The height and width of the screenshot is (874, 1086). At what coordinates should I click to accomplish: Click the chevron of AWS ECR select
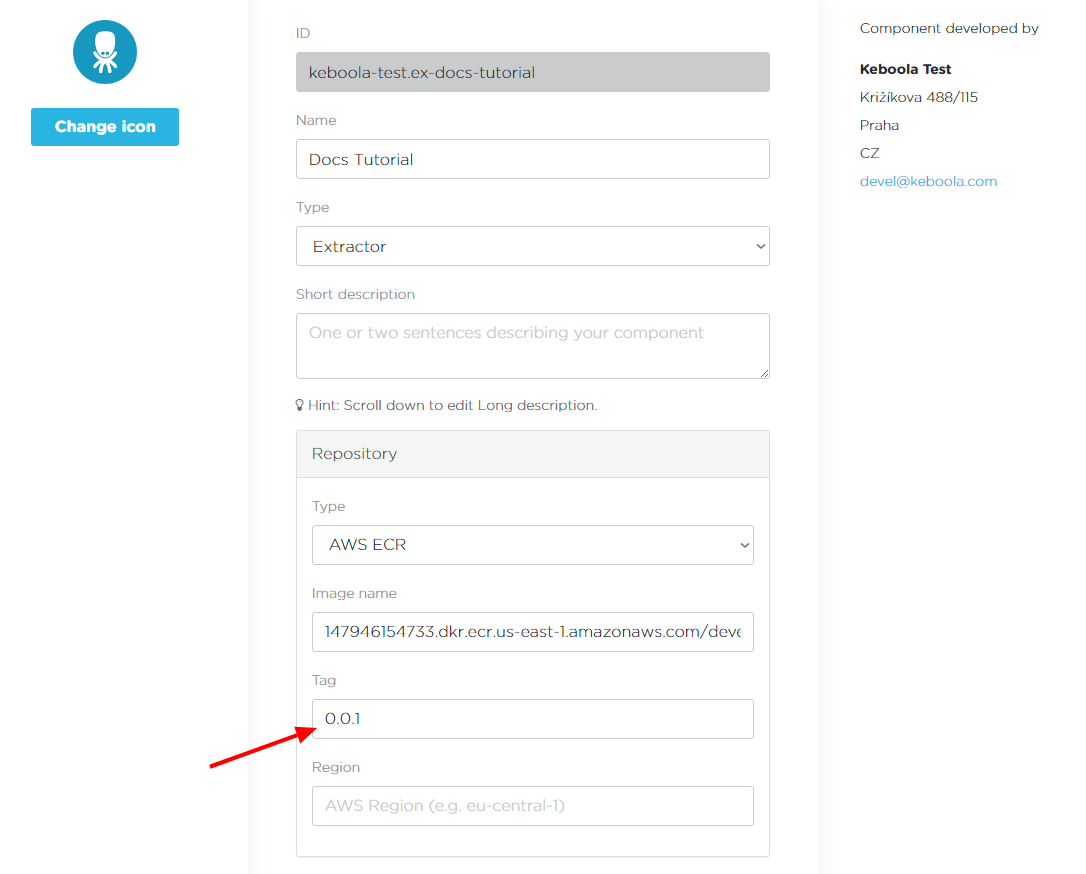pyautogui.click(x=745, y=545)
